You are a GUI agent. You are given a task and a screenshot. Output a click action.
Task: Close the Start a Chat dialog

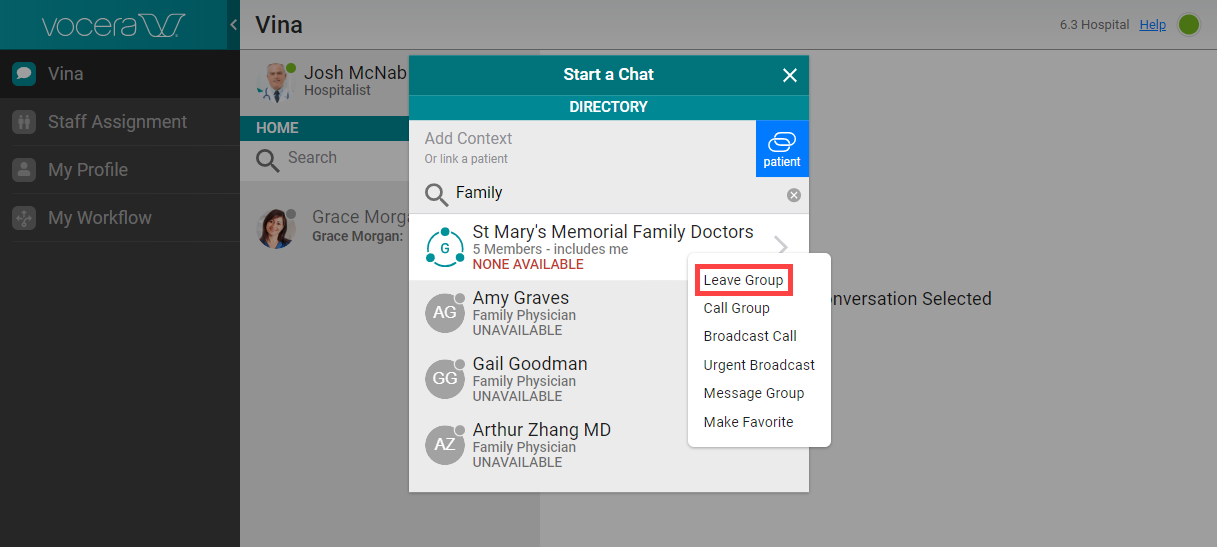[790, 75]
